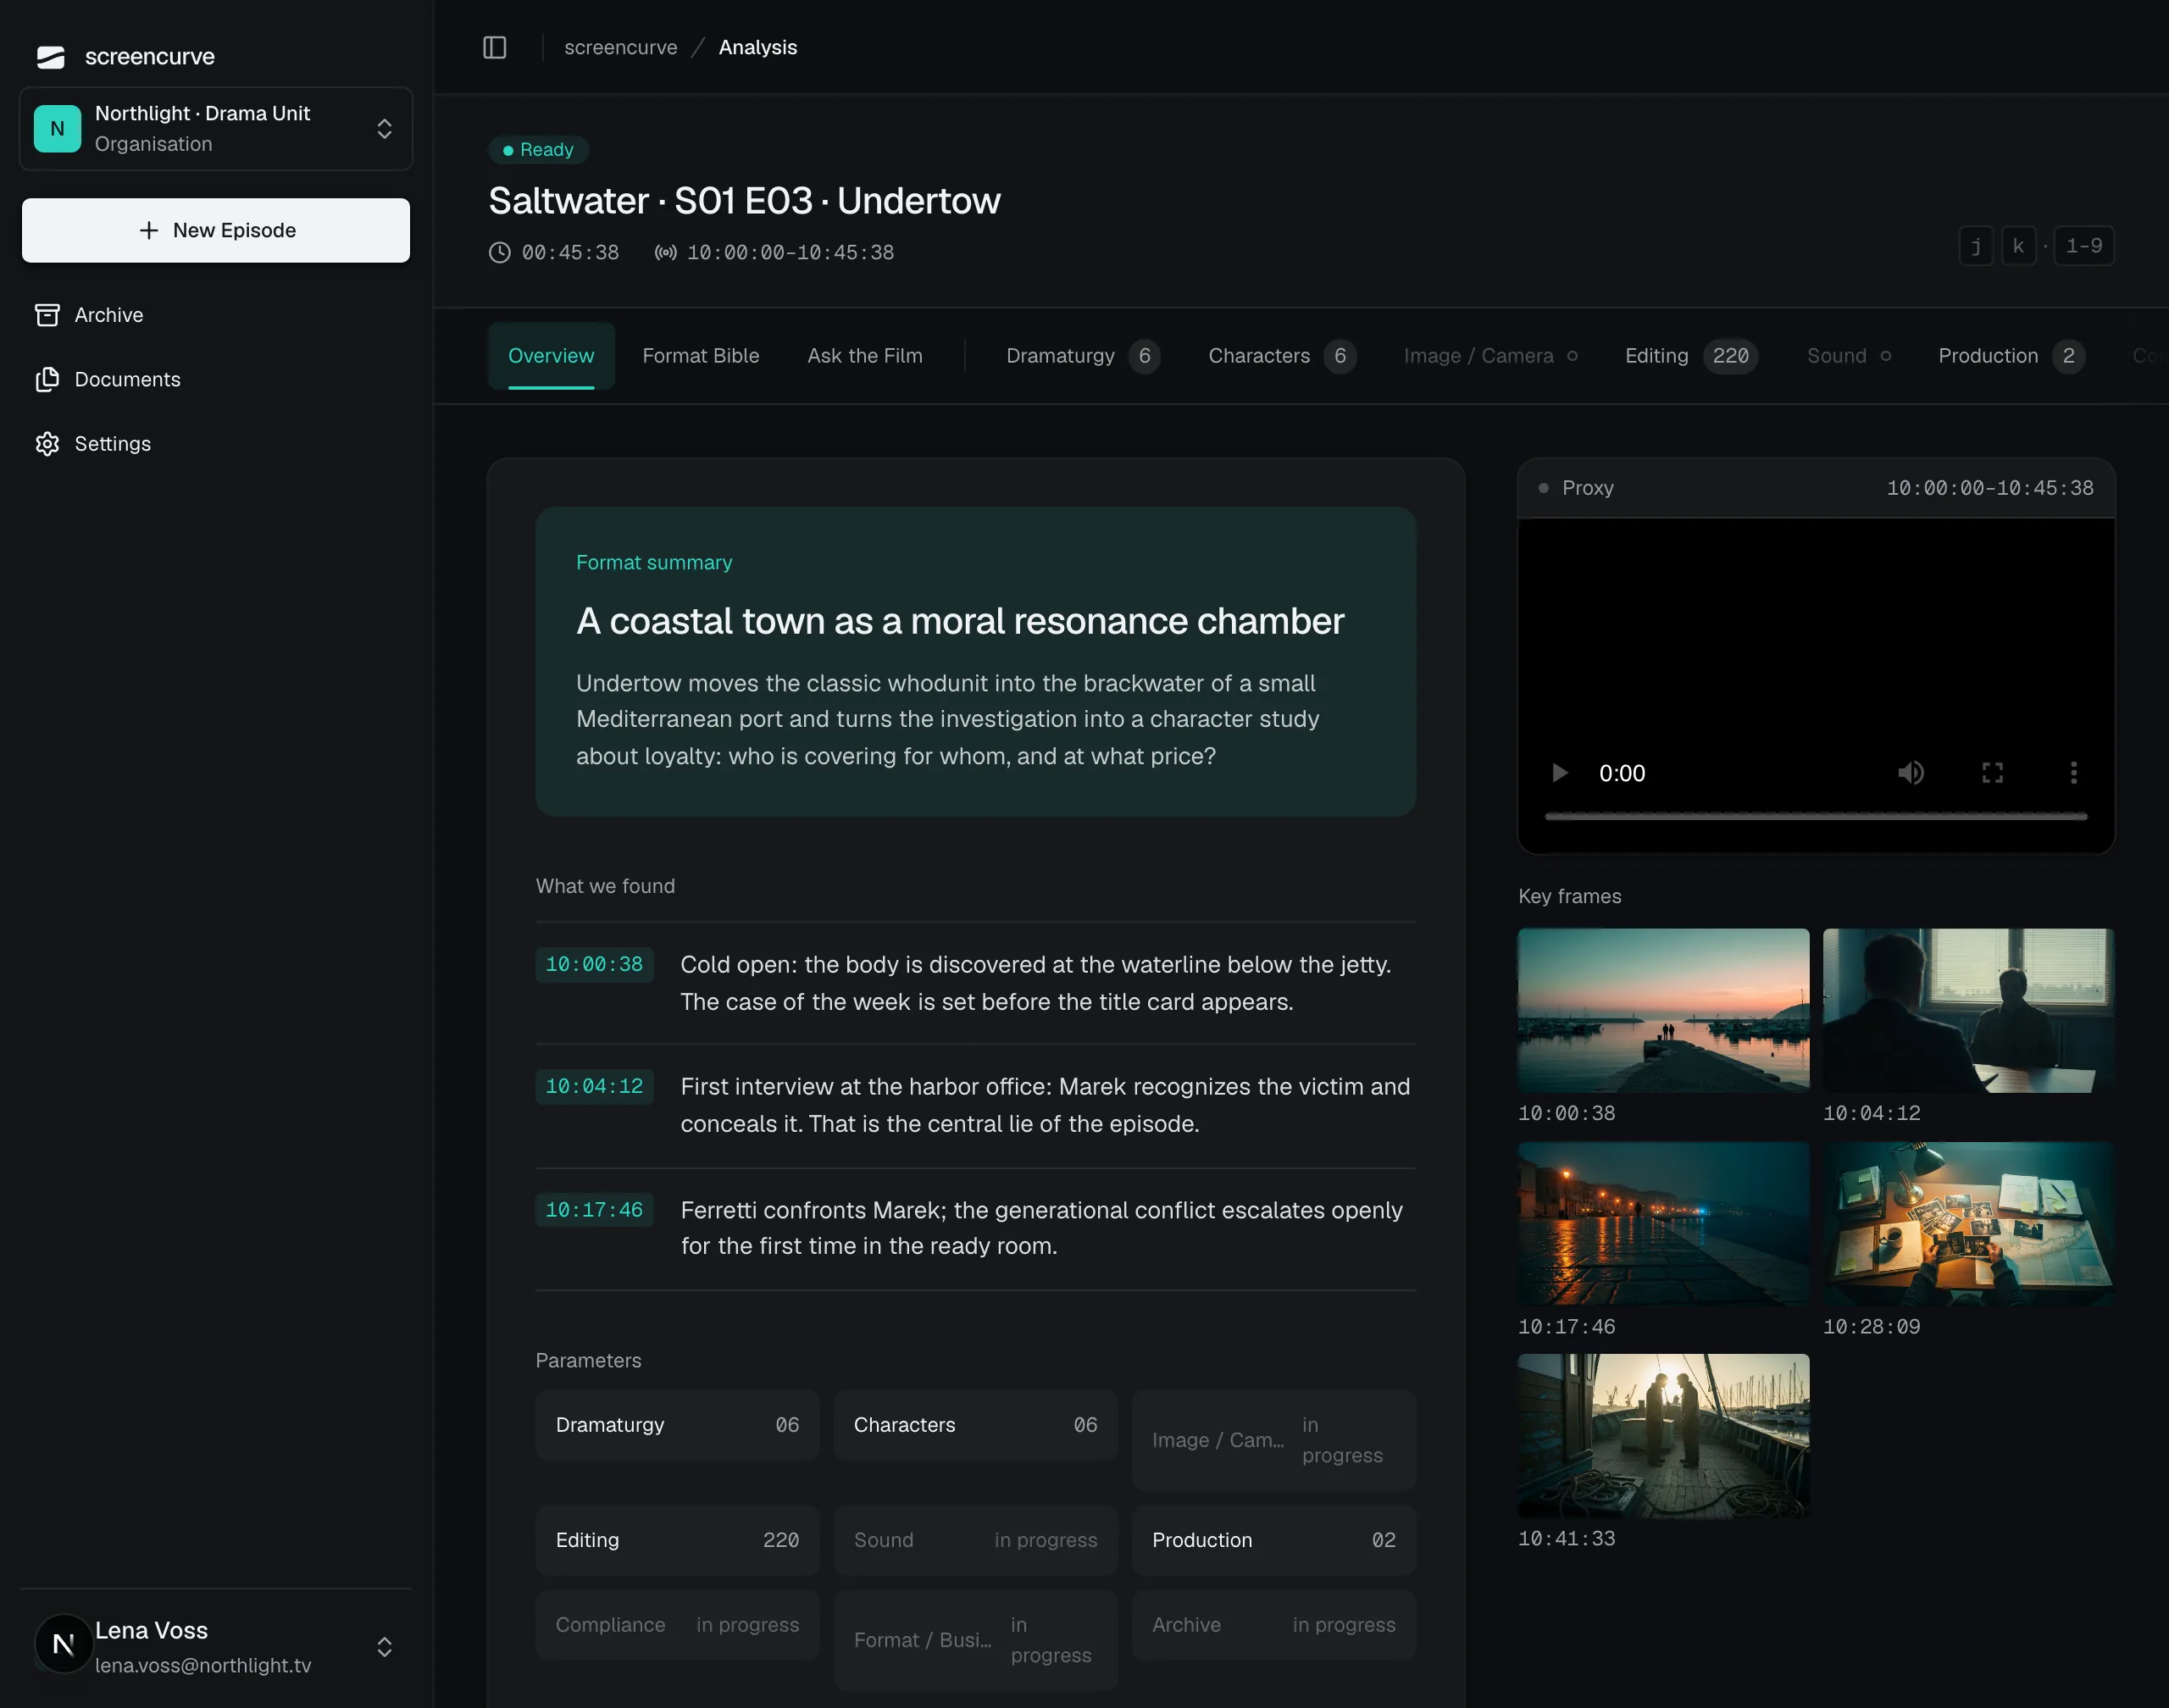The image size is (2169, 1708).
Task: Go to screencurve breadcrumb
Action: (x=620, y=47)
